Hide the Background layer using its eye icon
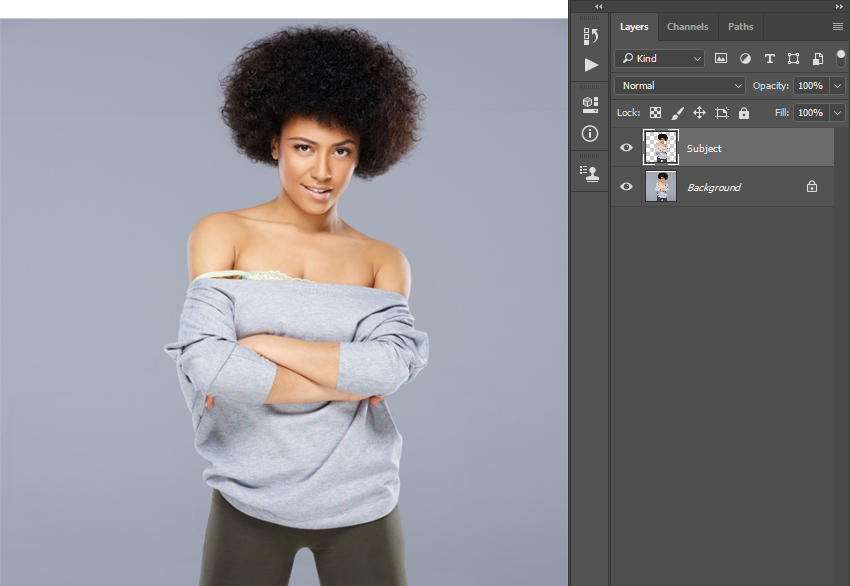 coord(627,187)
